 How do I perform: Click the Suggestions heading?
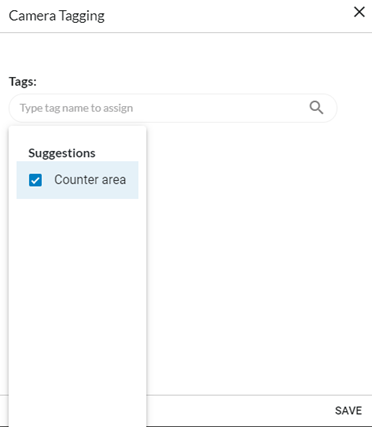(x=62, y=153)
